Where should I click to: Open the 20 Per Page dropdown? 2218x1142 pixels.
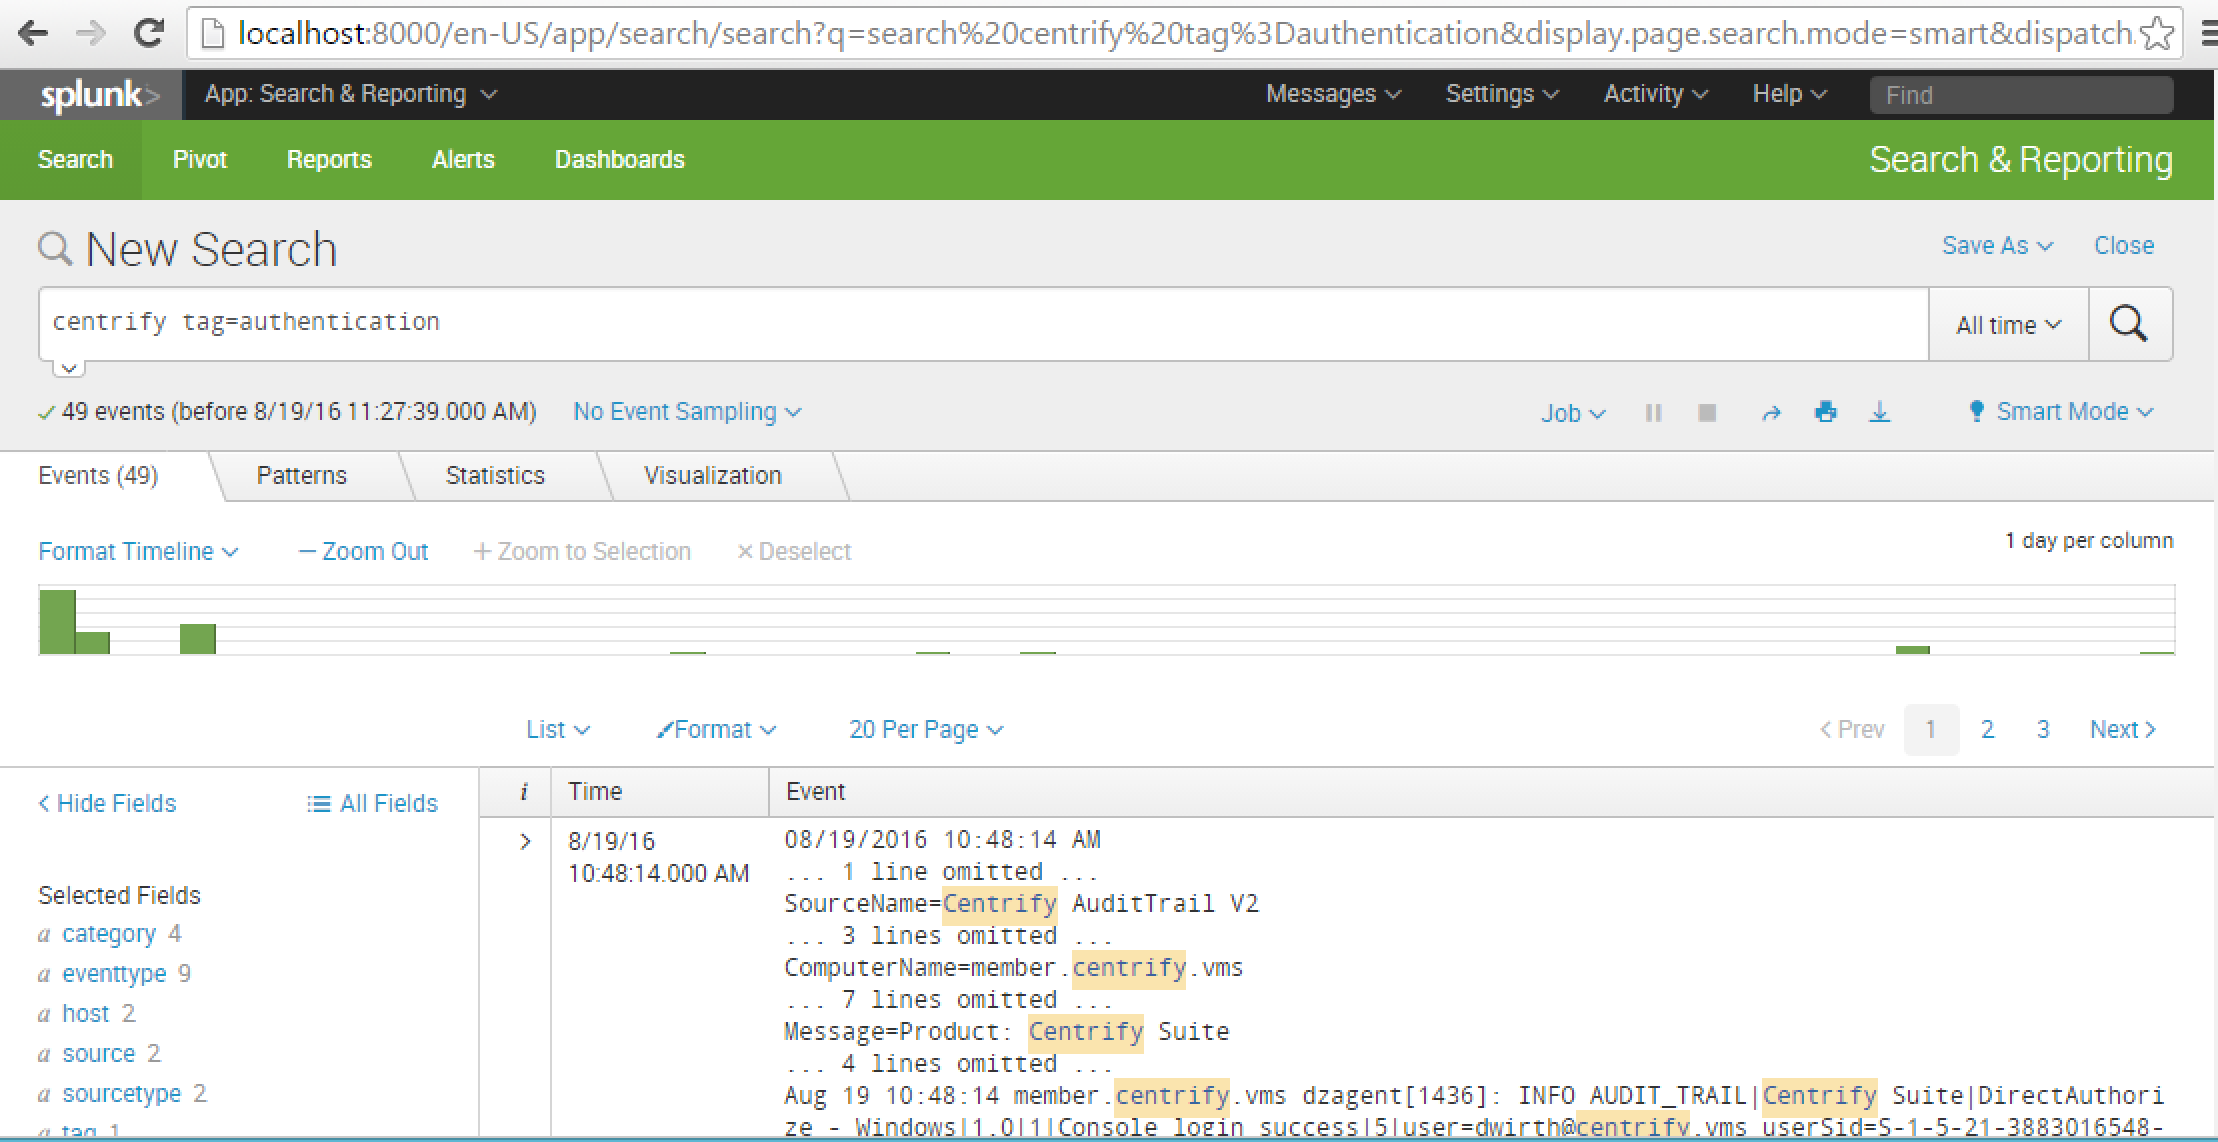926,730
